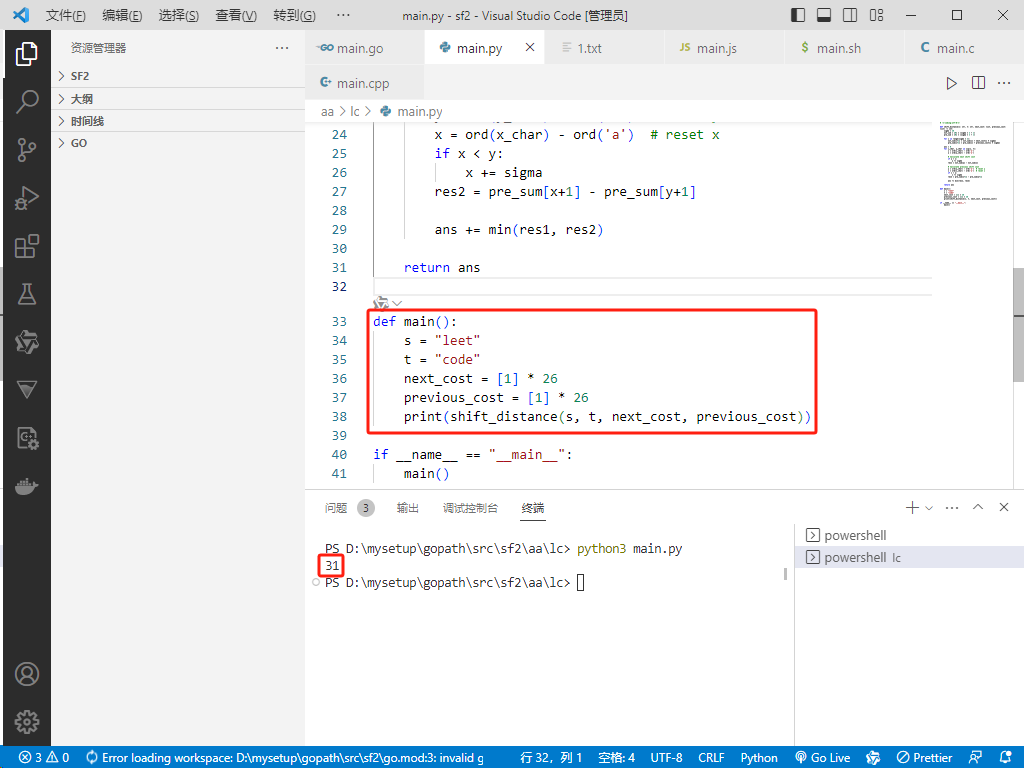Open Customize Layout icon in title bar

(x=876, y=15)
